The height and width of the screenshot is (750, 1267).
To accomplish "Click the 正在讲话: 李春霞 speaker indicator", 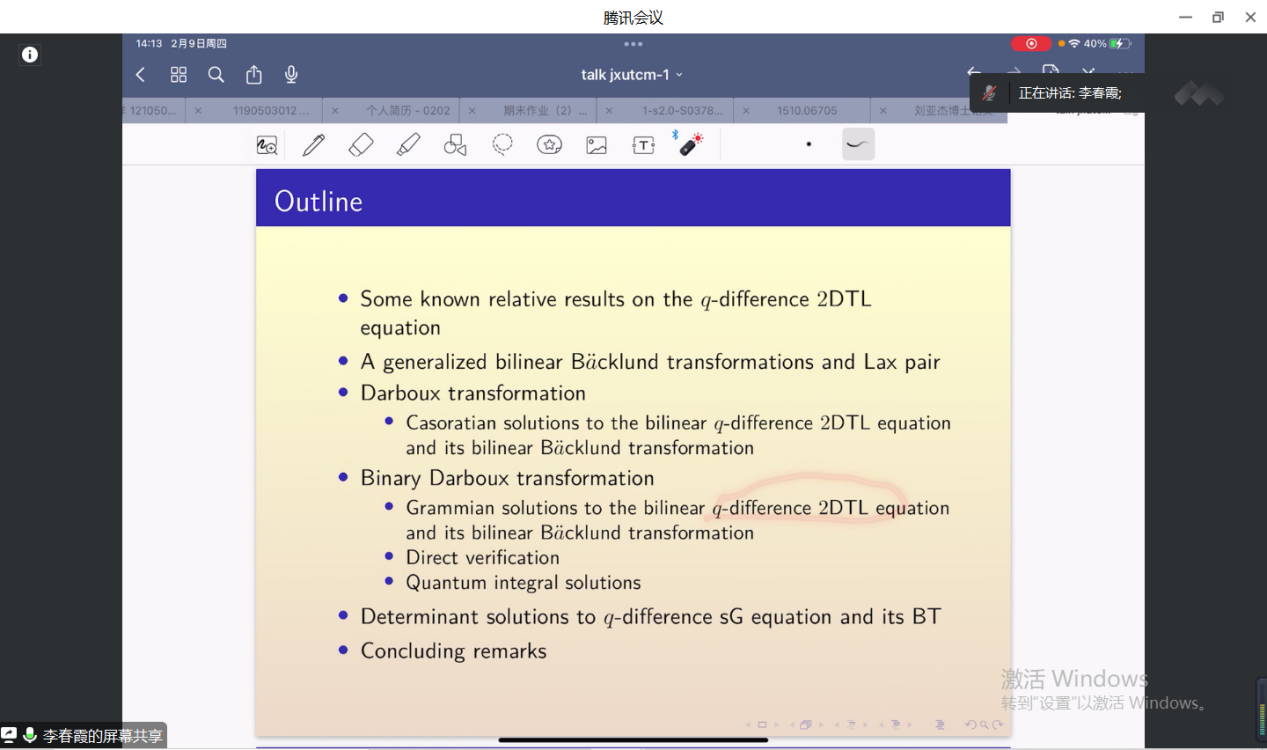I will click(x=1069, y=93).
